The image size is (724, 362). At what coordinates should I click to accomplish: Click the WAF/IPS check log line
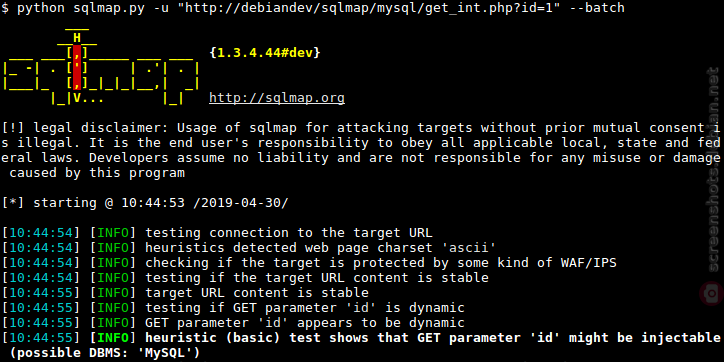(x=309, y=263)
